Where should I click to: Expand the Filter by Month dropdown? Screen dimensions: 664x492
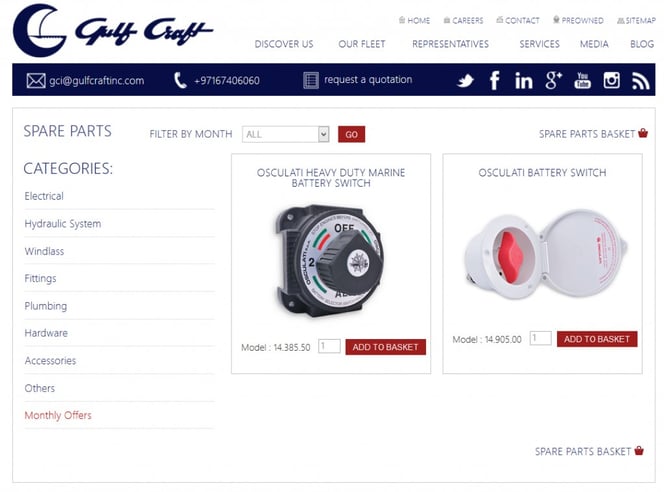[285, 134]
